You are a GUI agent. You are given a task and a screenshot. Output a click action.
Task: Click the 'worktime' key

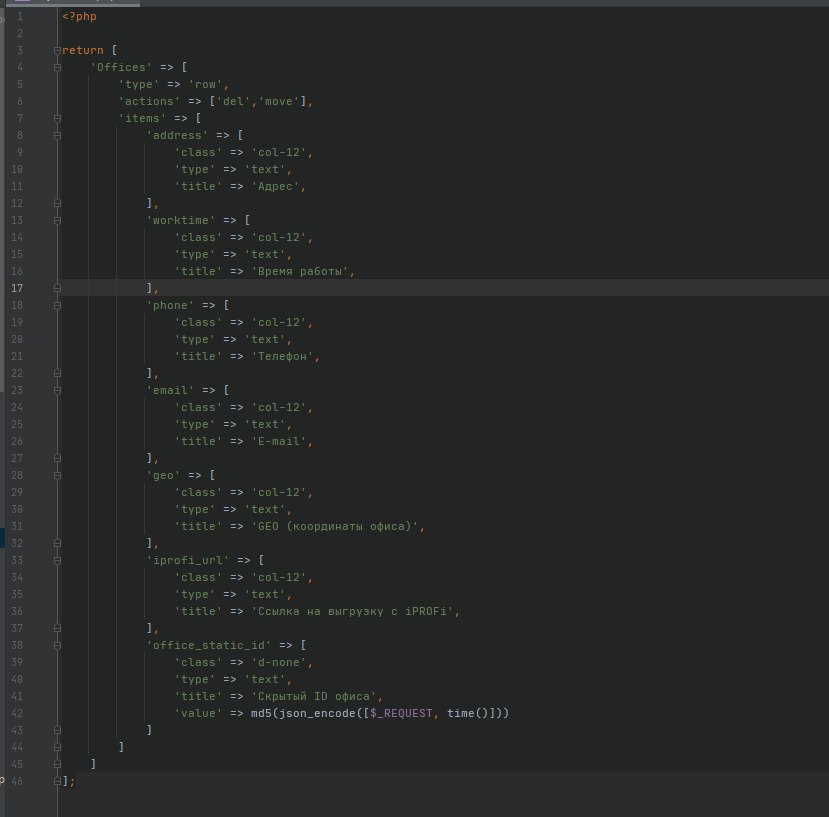(x=181, y=220)
